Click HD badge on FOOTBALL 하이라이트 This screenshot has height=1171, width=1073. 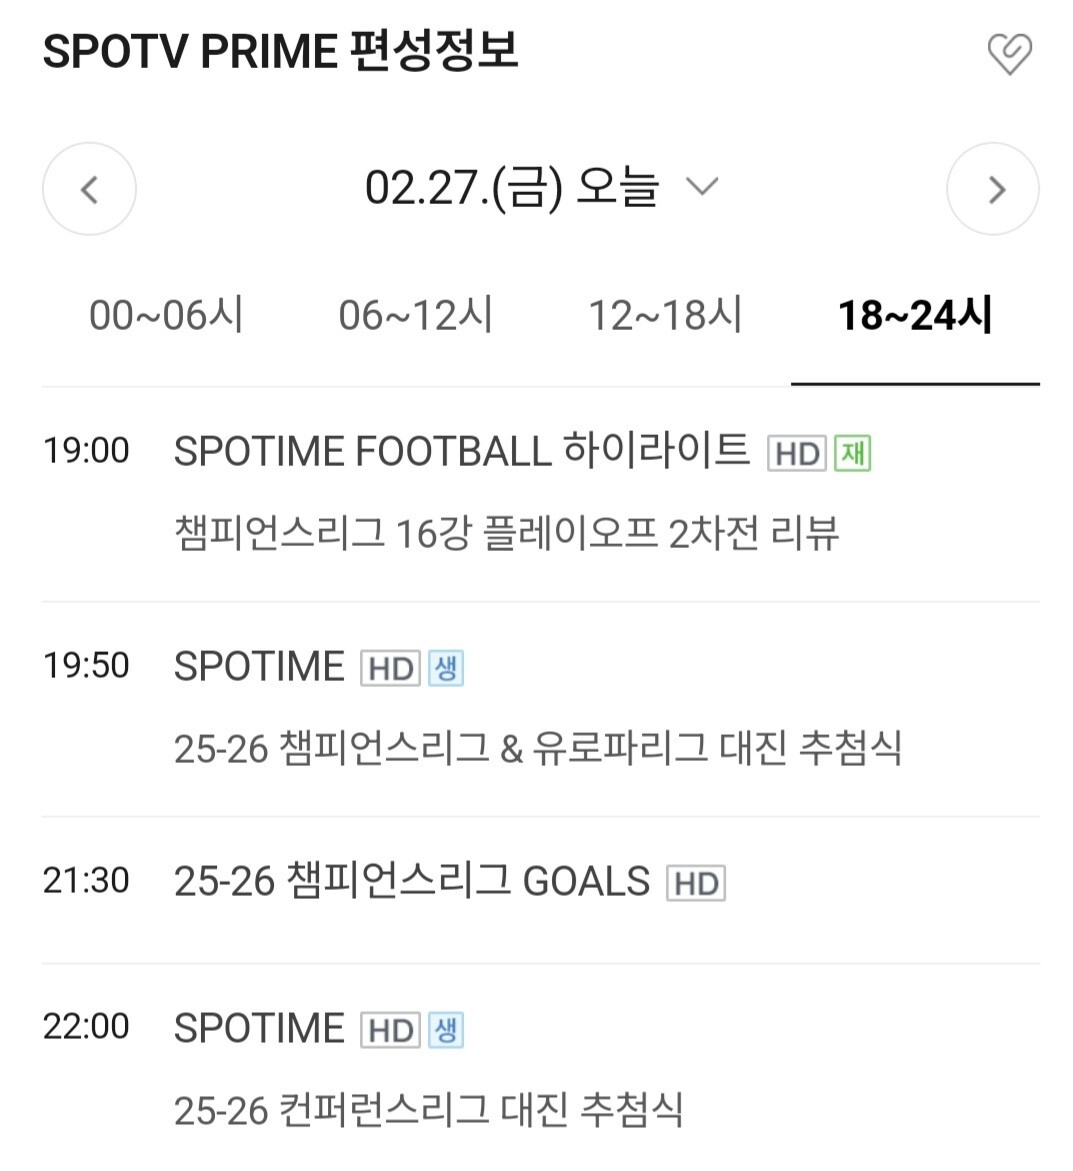pyautogui.click(x=797, y=453)
